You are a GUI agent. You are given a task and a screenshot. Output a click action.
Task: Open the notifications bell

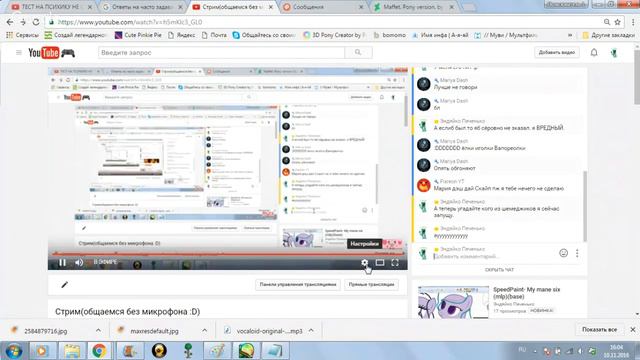[x=594, y=53]
